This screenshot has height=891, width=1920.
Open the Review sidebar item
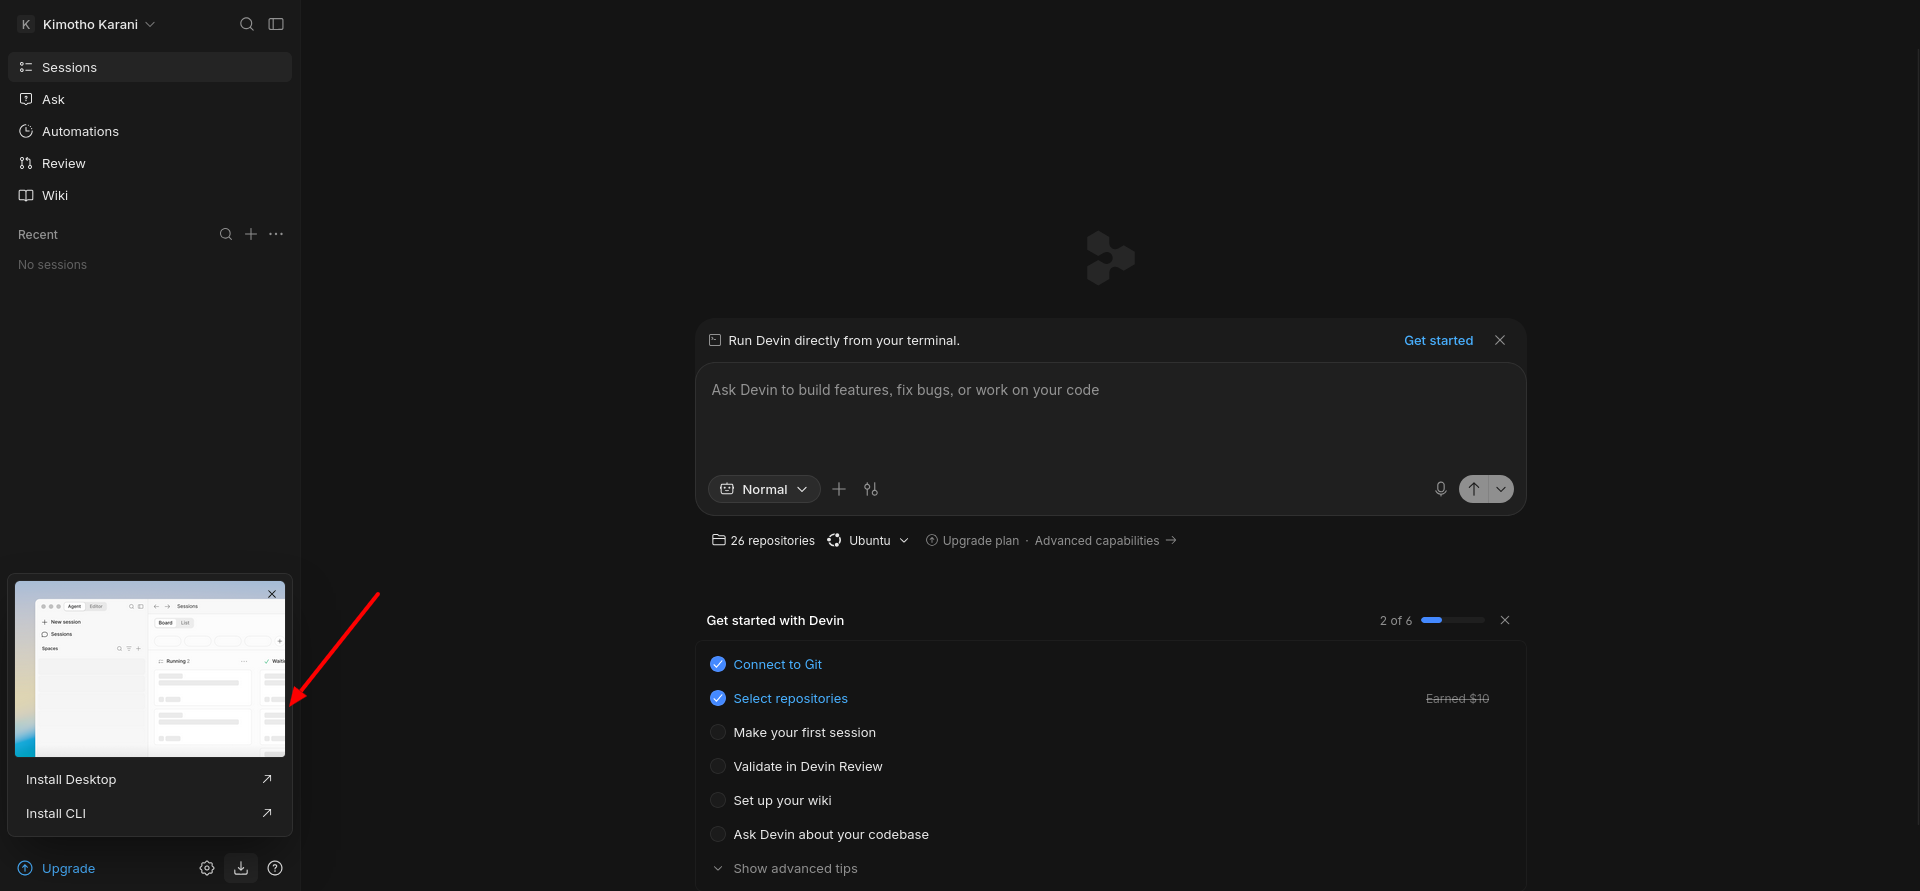[x=150, y=163]
